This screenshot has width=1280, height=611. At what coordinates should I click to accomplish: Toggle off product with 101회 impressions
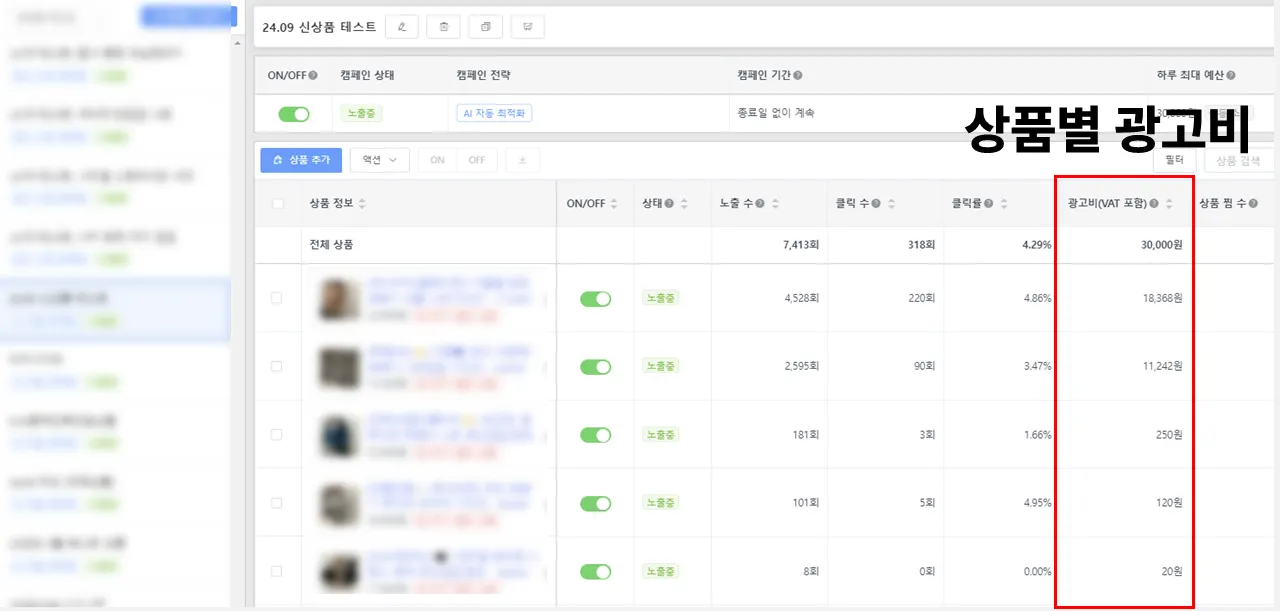pos(596,503)
